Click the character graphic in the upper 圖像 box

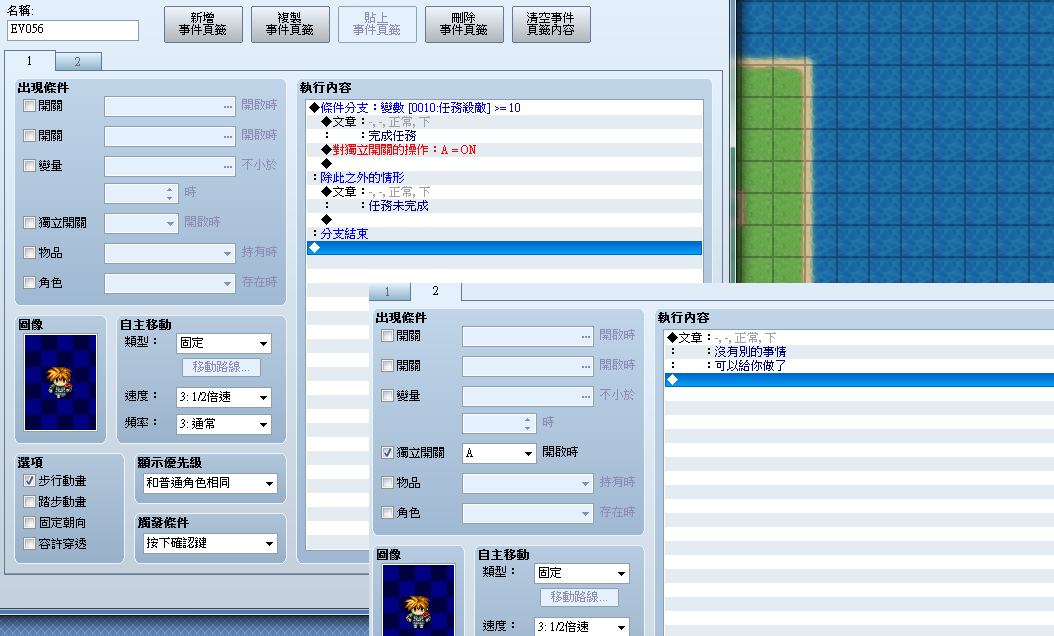coord(60,382)
